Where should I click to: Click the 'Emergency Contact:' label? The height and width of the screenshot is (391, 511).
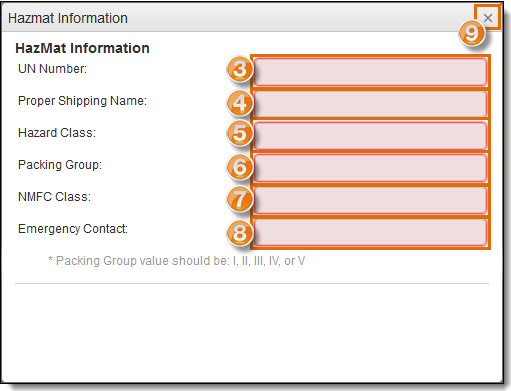73,229
